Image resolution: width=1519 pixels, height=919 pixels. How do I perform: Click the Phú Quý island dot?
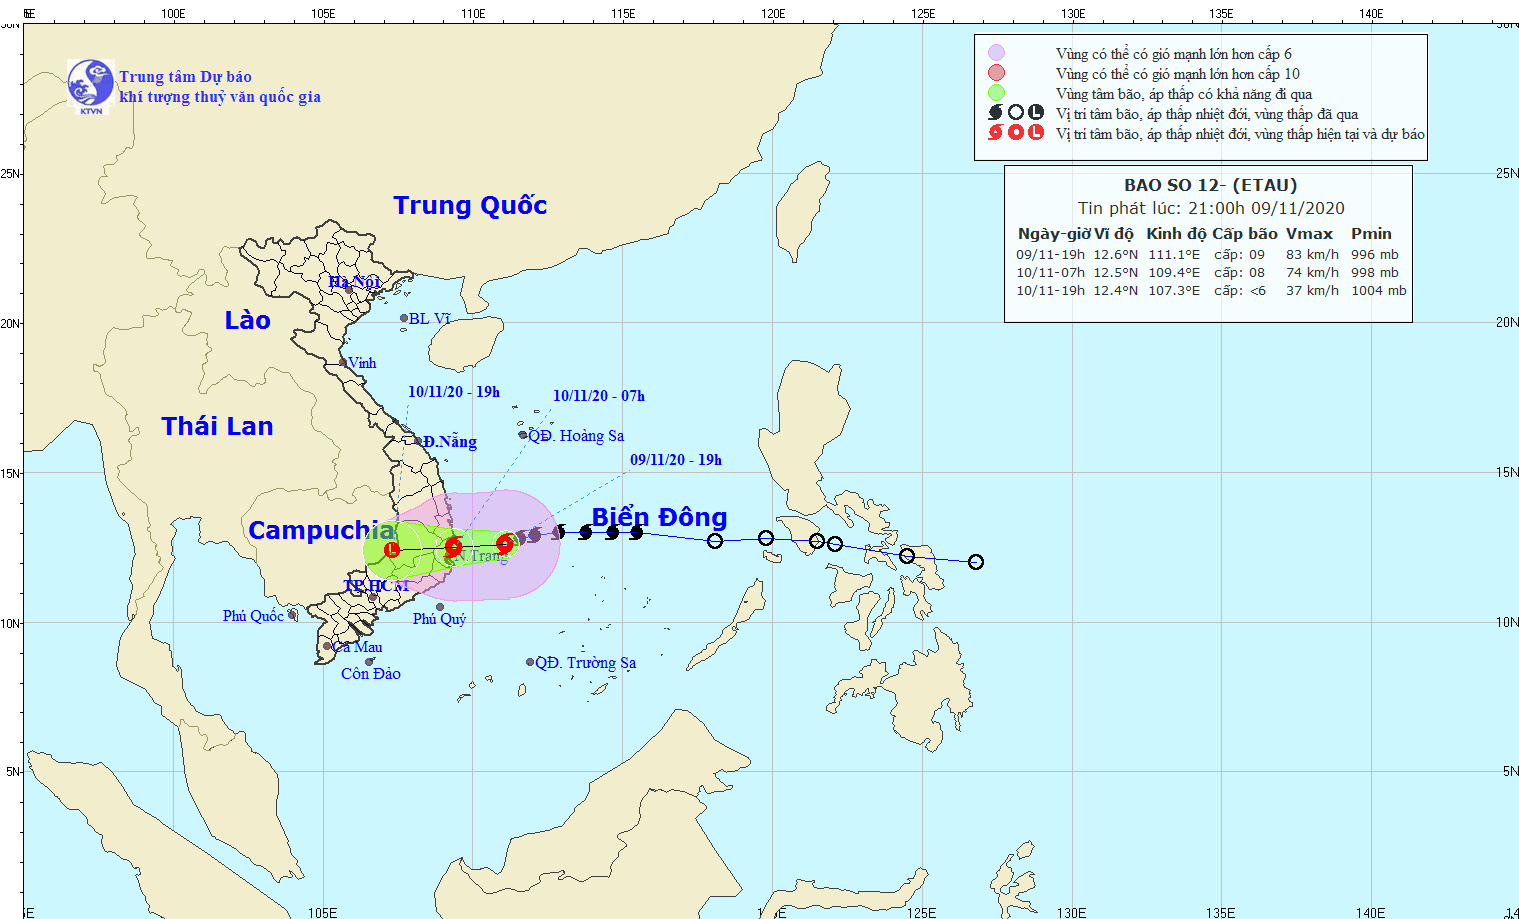click(x=440, y=607)
